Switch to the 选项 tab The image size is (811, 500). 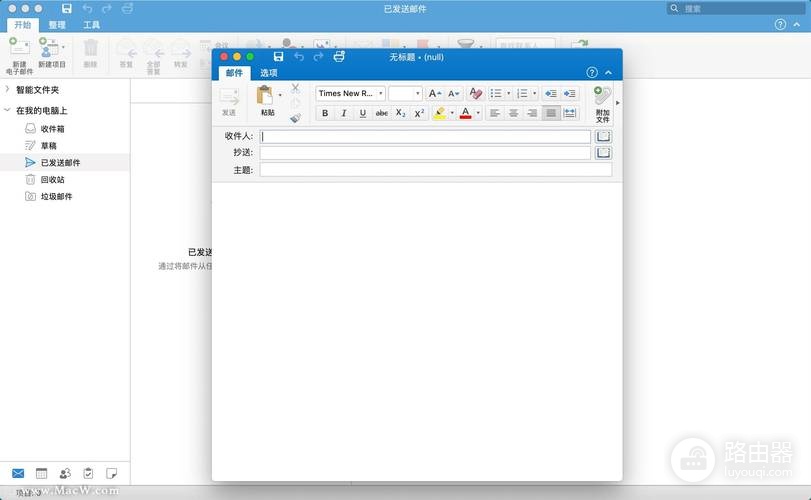click(268, 73)
